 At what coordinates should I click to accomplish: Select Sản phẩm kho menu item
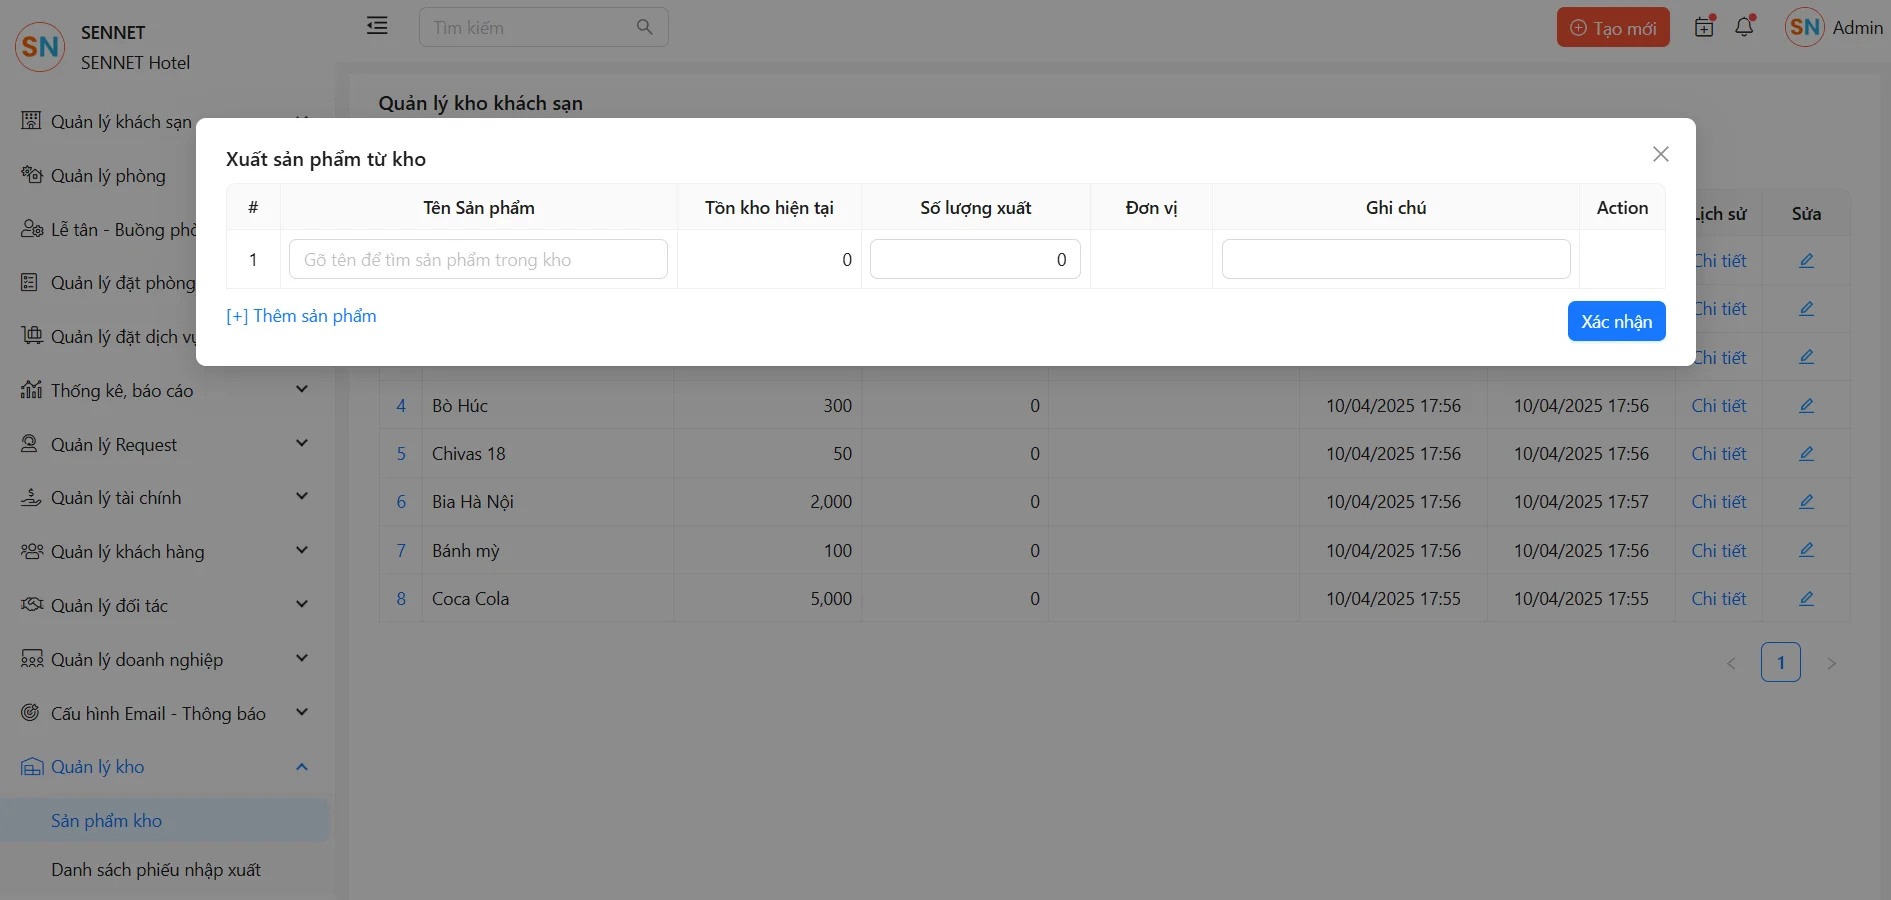(107, 821)
